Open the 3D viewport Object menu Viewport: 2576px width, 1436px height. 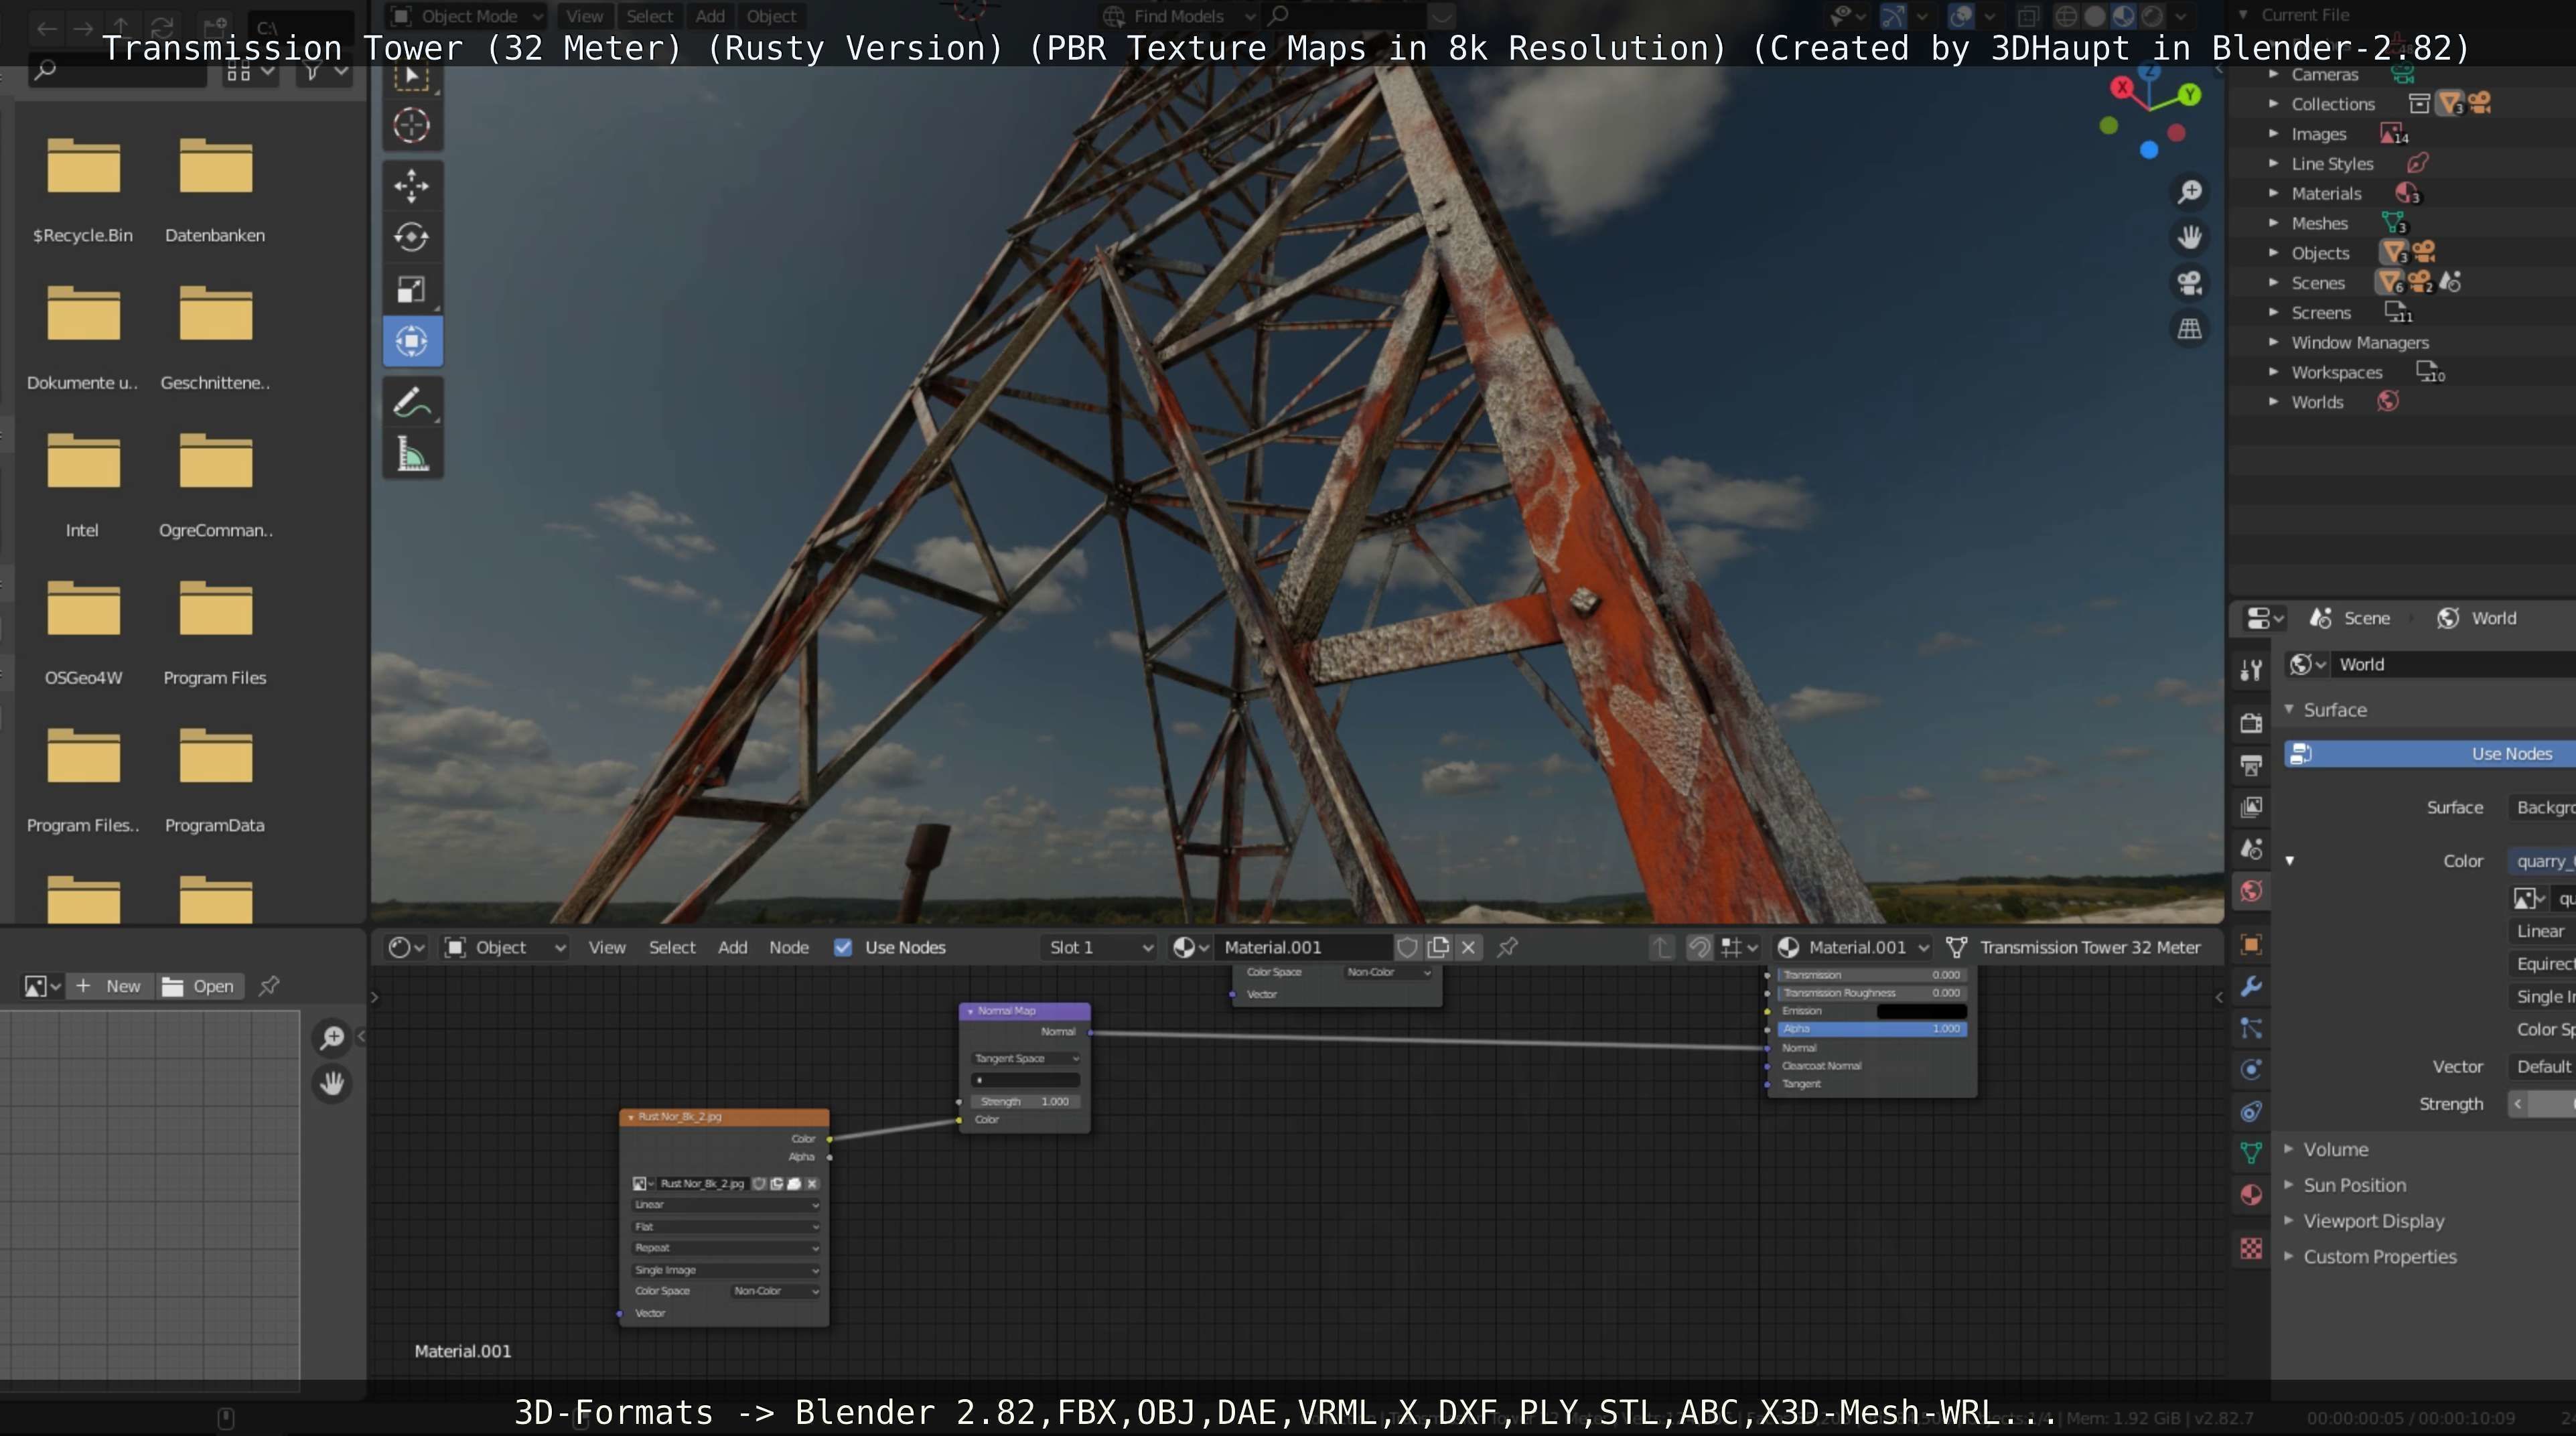tap(771, 16)
